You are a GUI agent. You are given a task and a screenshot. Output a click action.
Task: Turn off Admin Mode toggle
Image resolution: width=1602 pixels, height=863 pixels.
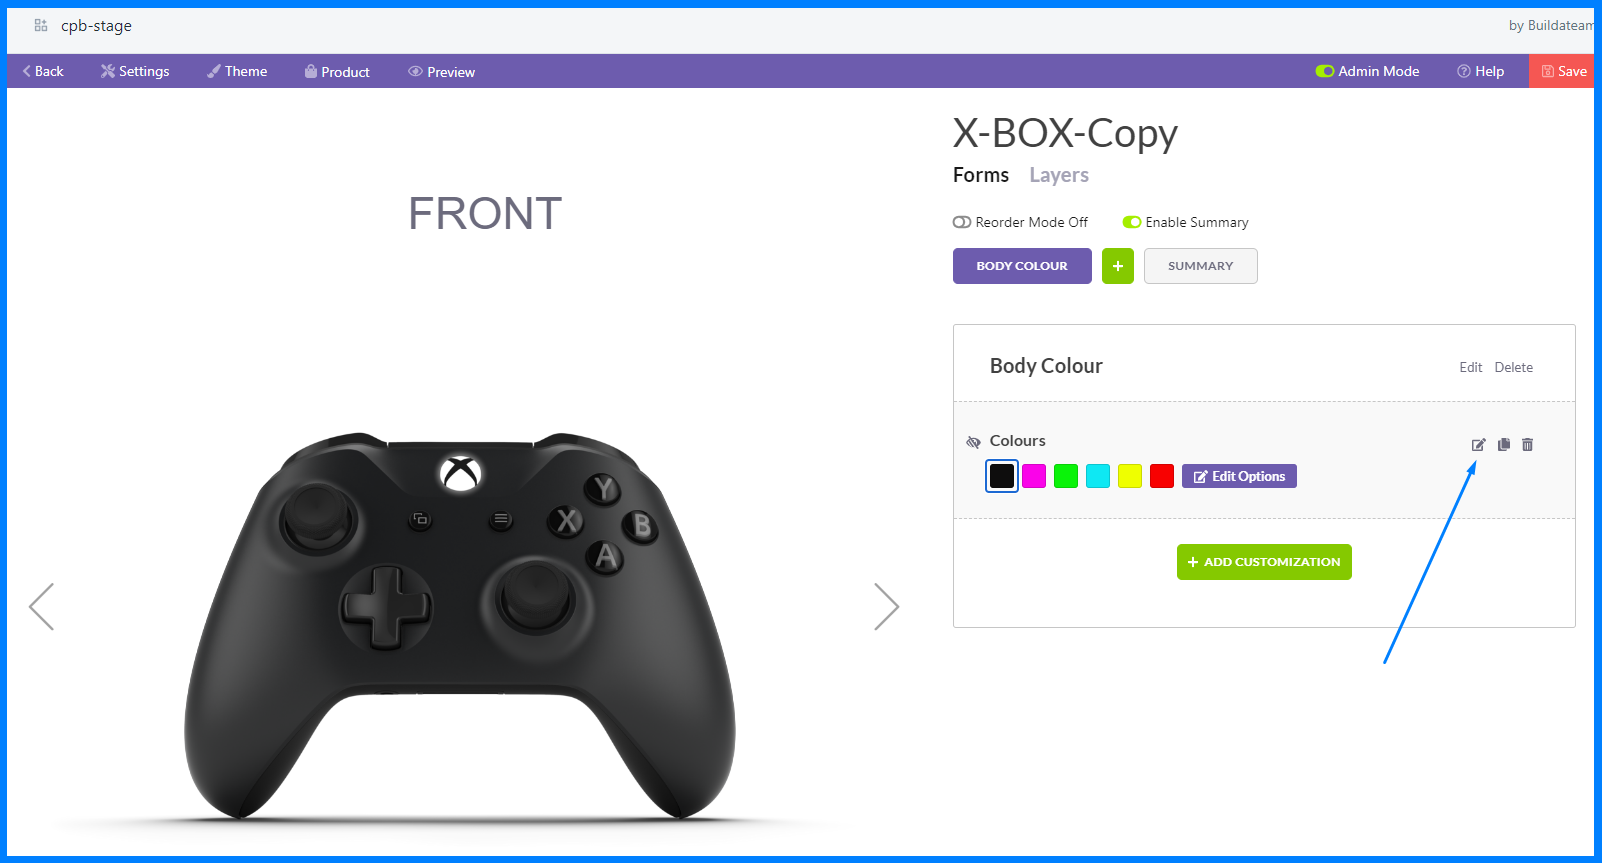click(x=1325, y=71)
